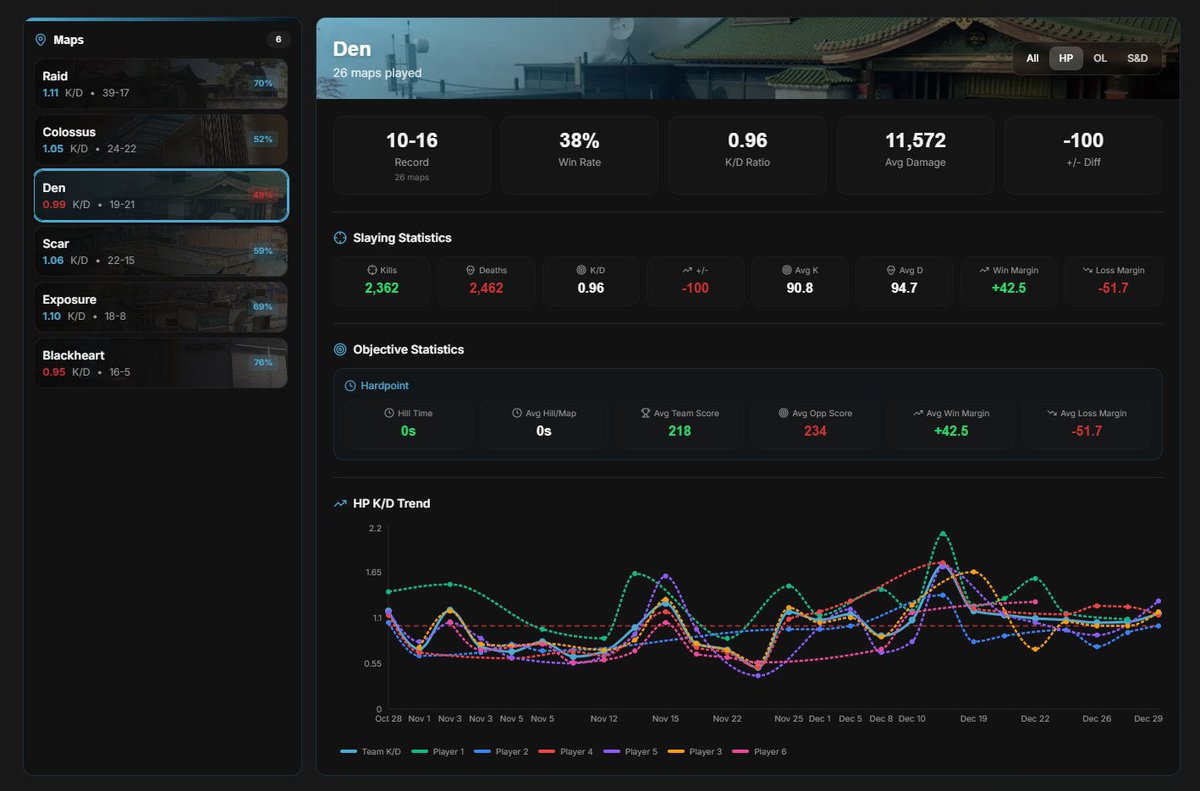Click the crosshair icon beside Kills stat

tap(371, 269)
